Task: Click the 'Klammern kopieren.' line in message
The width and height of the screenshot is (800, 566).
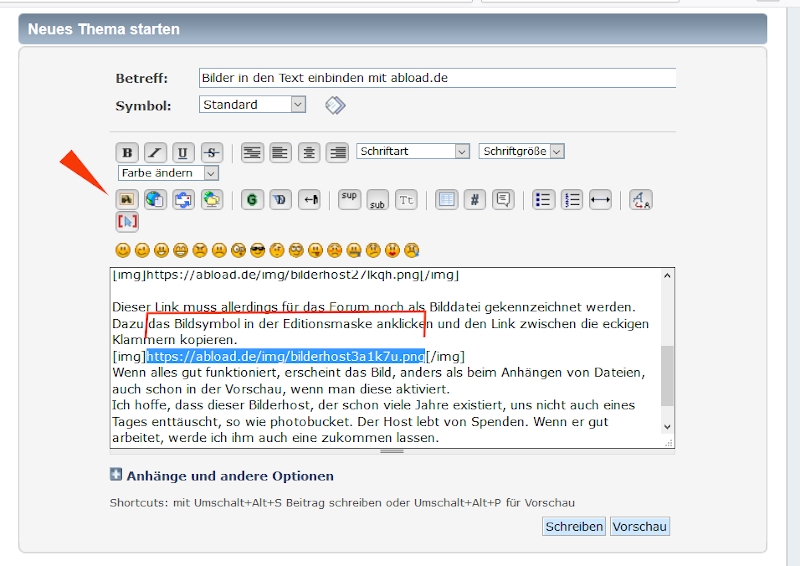Action: coord(175,339)
